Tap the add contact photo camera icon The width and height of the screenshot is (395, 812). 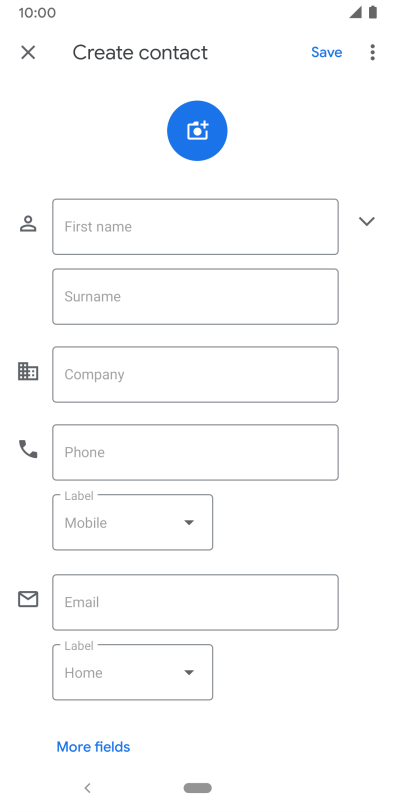coord(197,130)
